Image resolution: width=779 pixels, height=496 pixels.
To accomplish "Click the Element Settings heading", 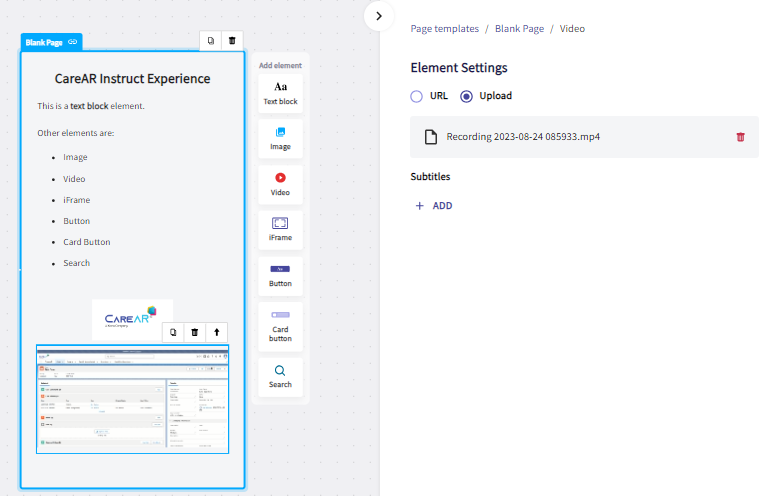I will [459, 68].
